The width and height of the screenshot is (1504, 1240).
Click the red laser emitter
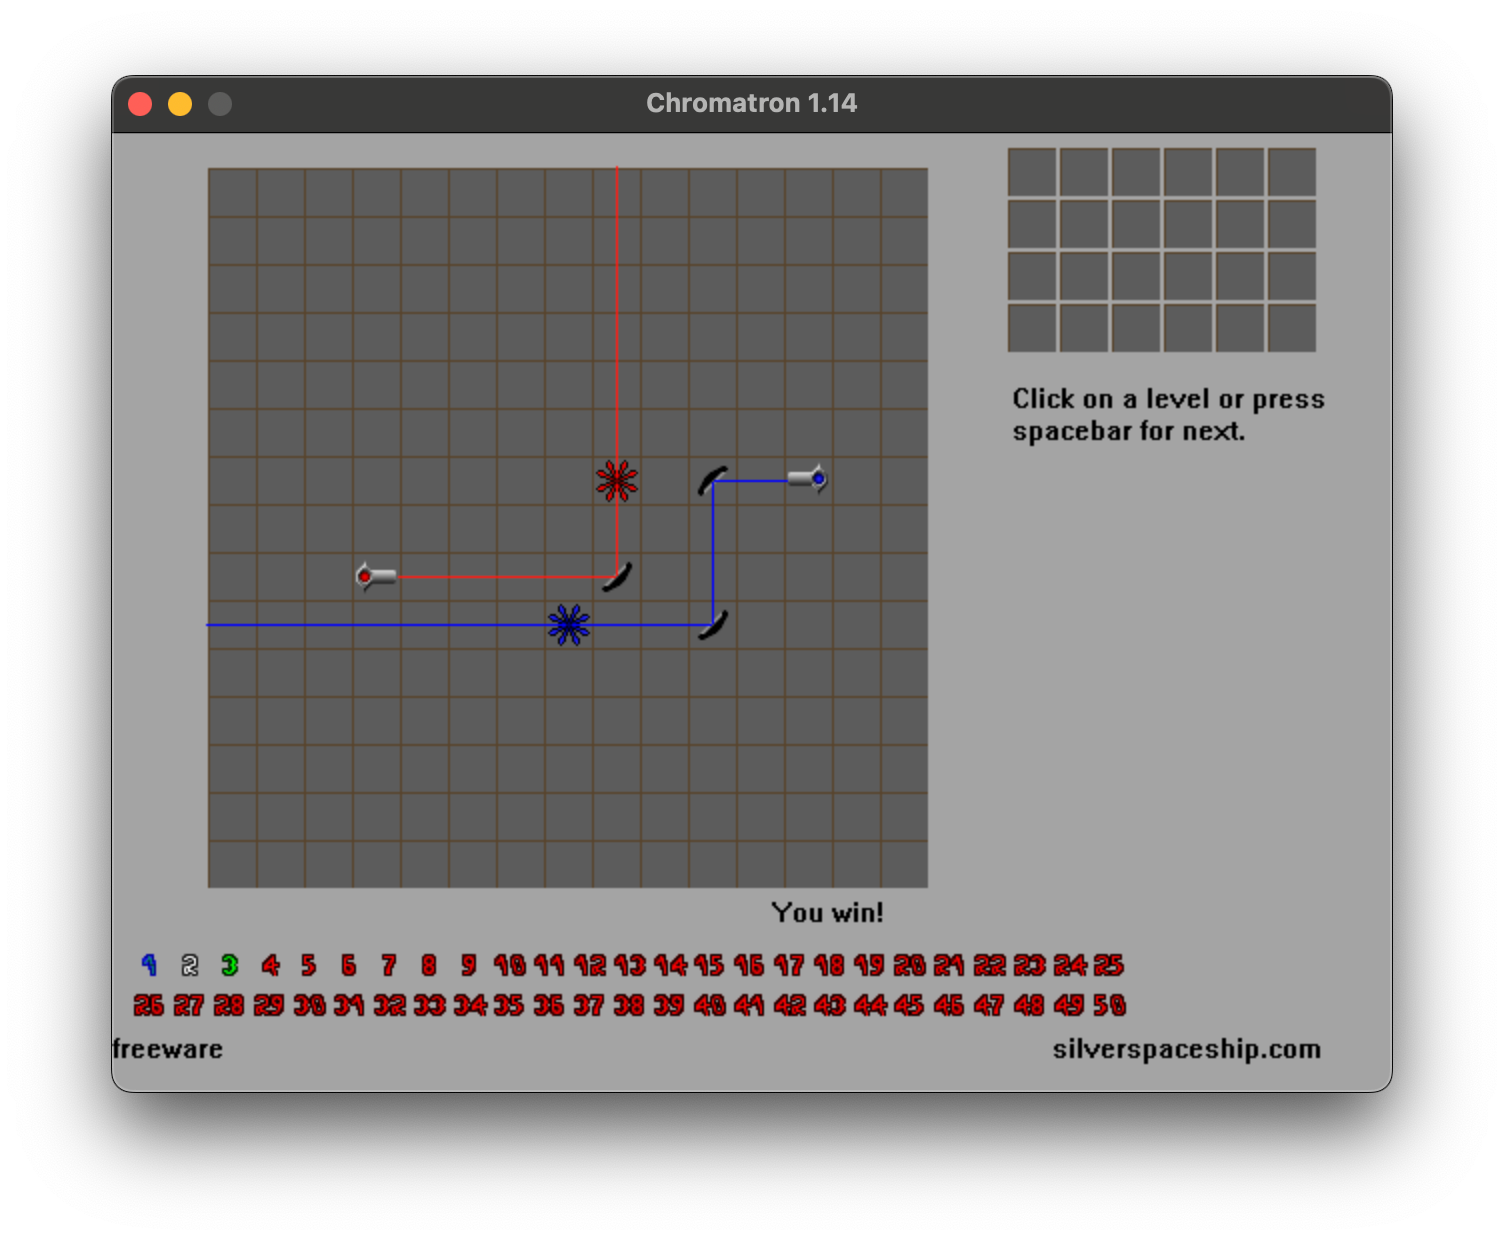pyautogui.click(x=377, y=575)
